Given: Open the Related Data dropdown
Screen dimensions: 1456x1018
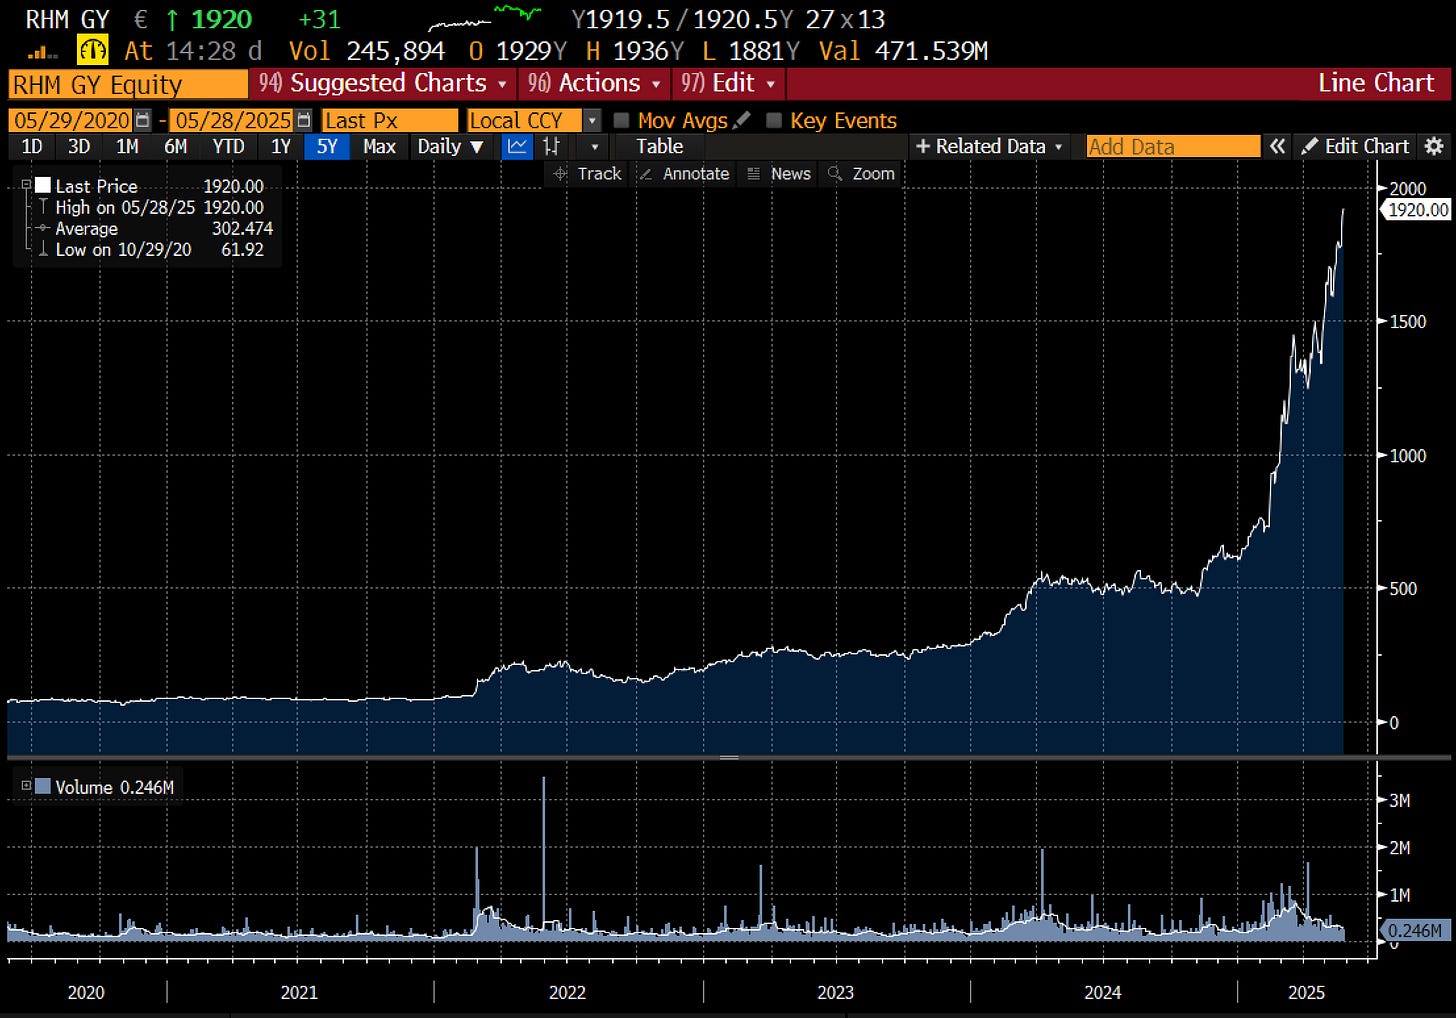Looking at the screenshot, I should point(989,146).
